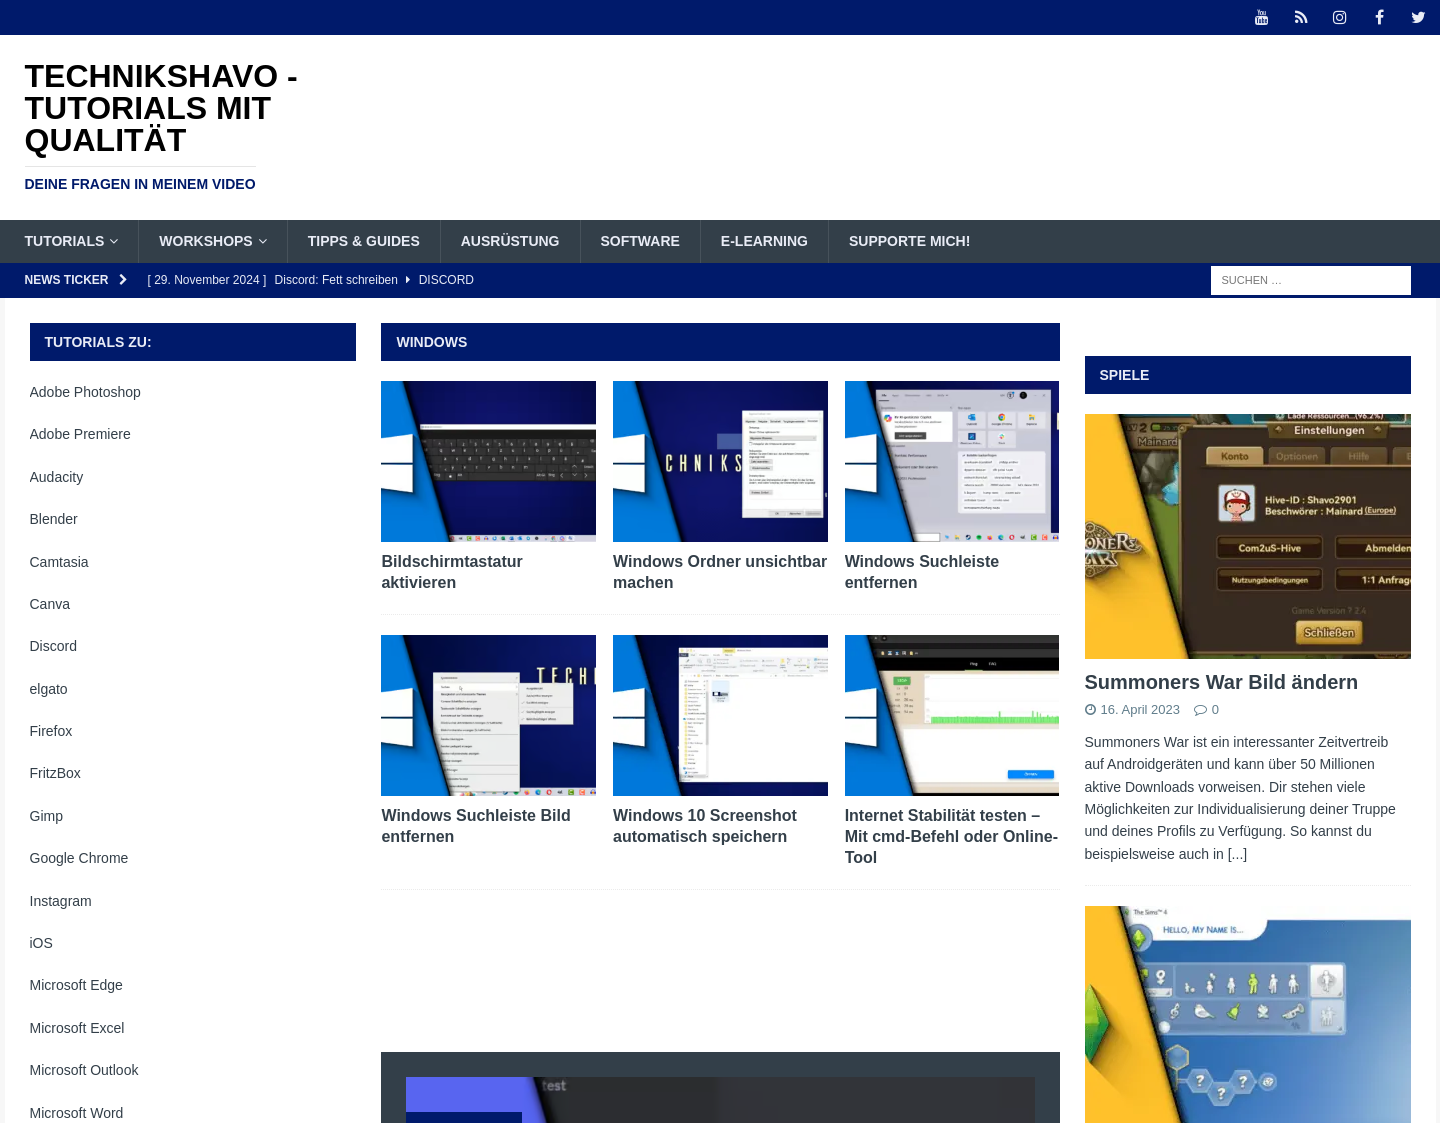Open the Ausrüstung menu item
The image size is (1440, 1123).
point(510,241)
